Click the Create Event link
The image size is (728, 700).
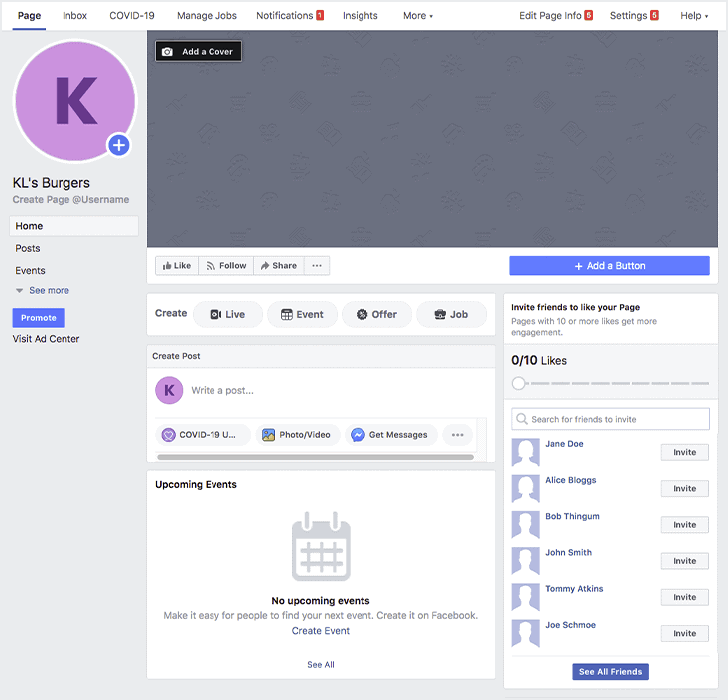click(x=321, y=631)
